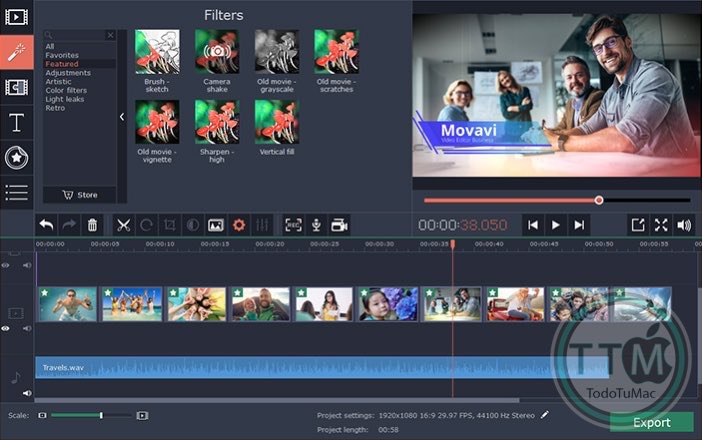This screenshot has width=702, height=440.
Task: Open the Import media tab icon
Action: [17, 17]
